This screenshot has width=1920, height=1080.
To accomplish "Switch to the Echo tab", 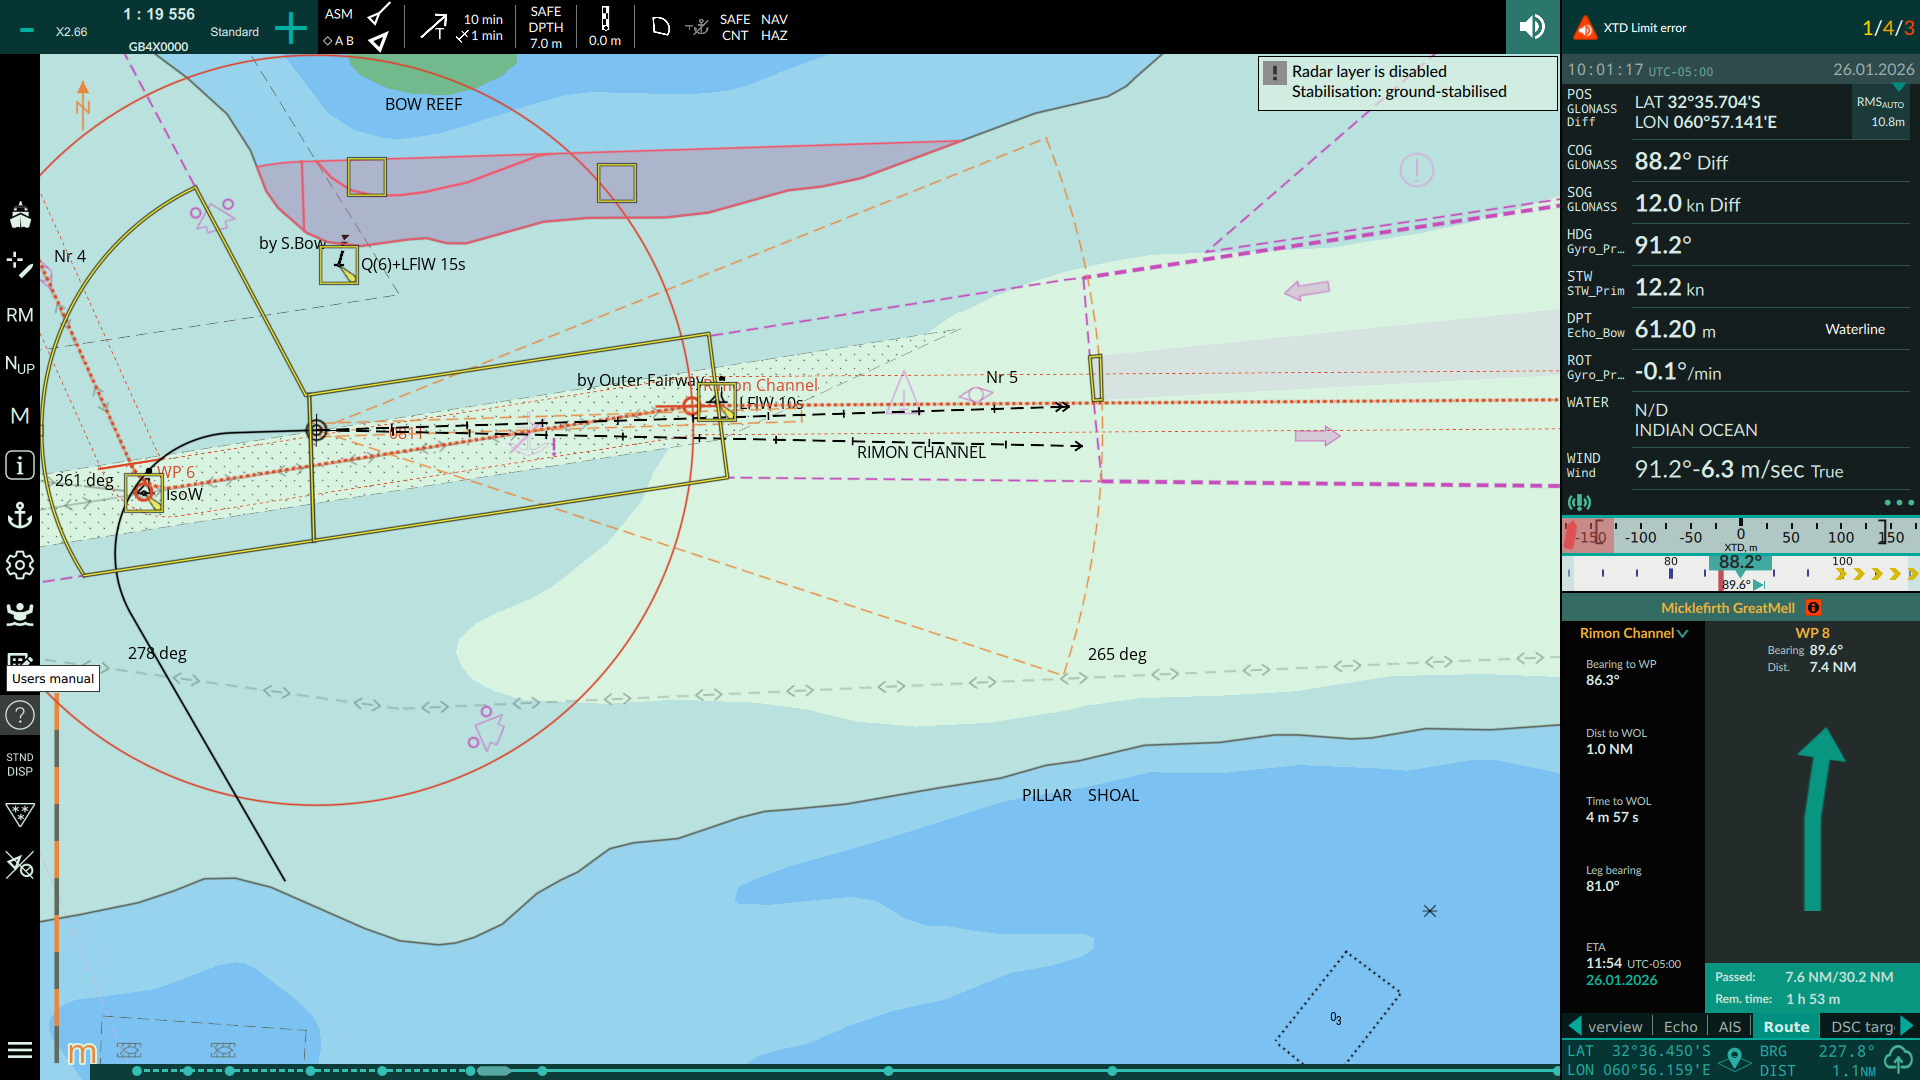I will tap(1680, 1027).
